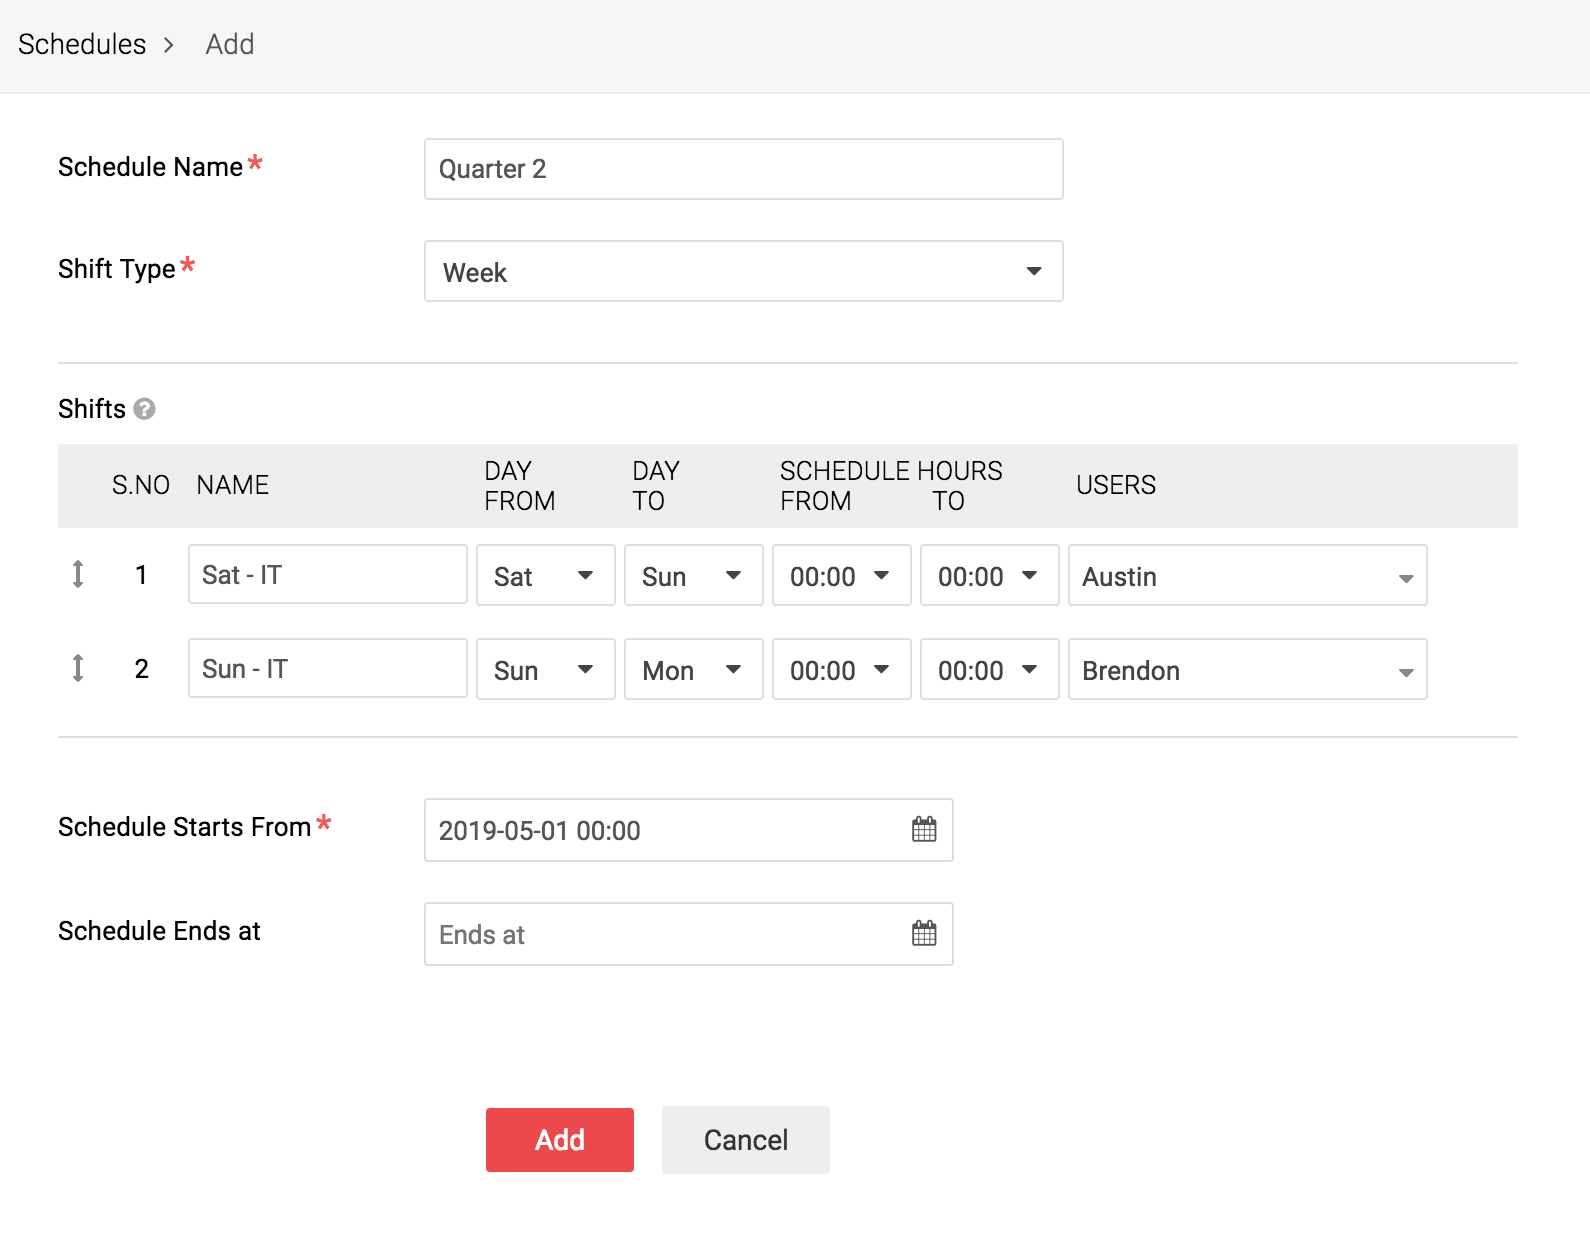
Task: Go to Schedules in the breadcrumb
Action: [x=82, y=44]
